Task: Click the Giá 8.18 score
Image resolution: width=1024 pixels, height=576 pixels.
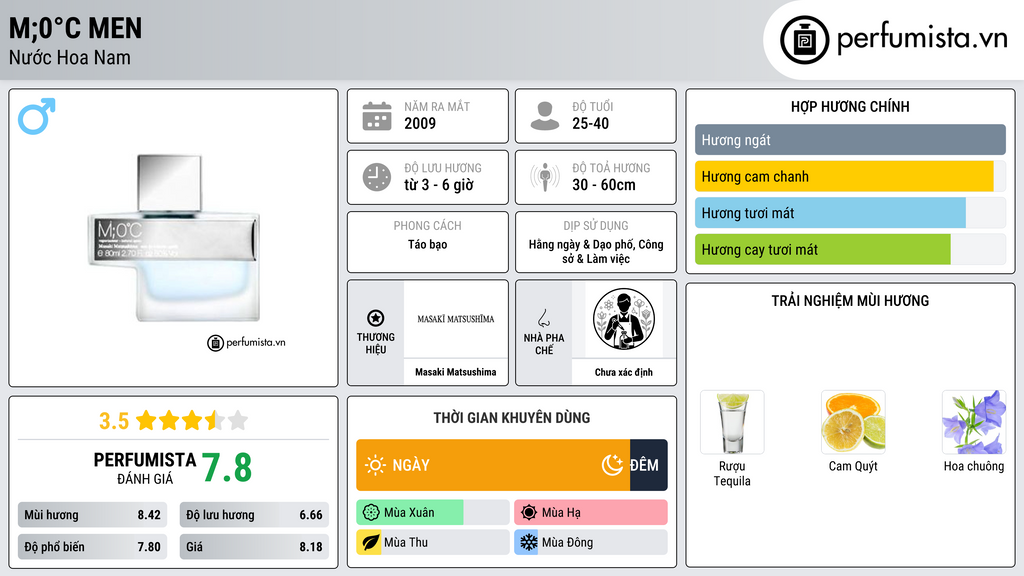Action: point(254,547)
